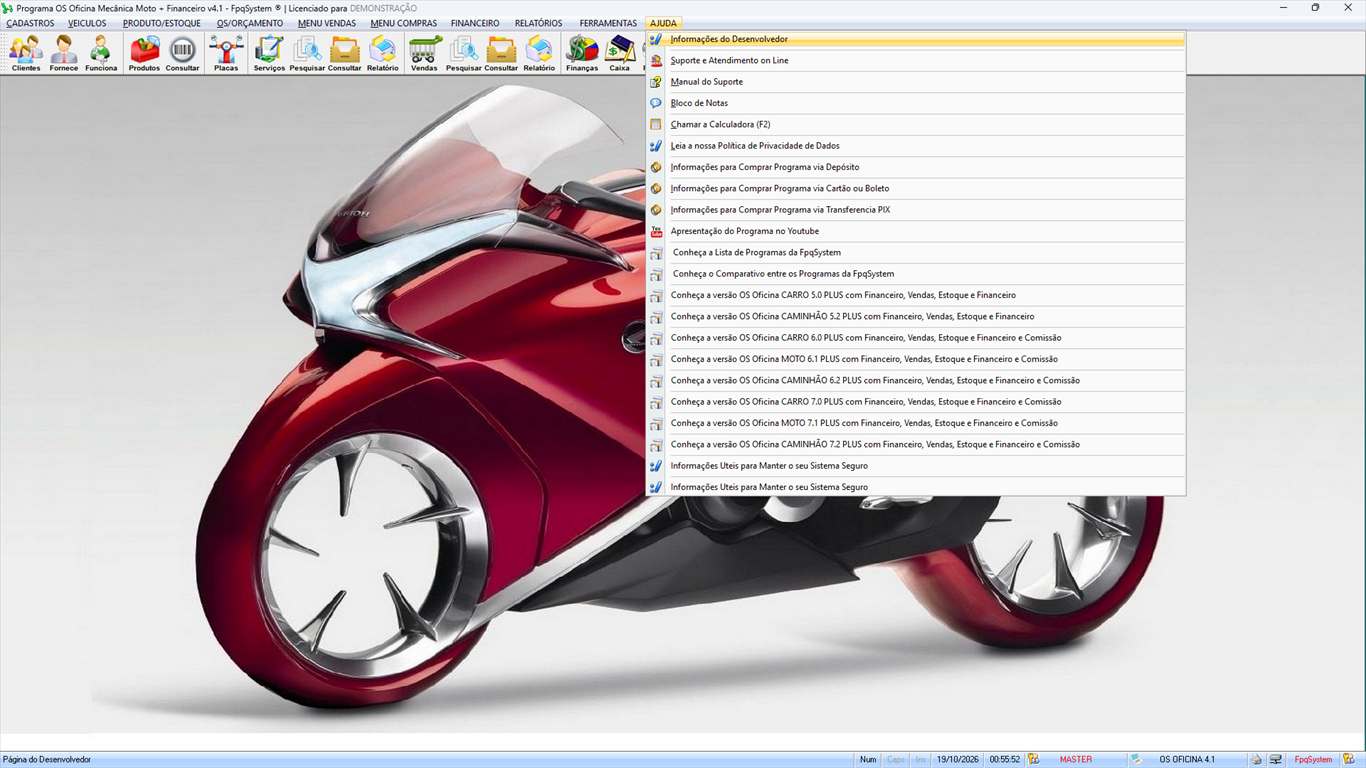Click the 19/10/2026 date in status bar
Screen dimensions: 1366x768
point(958,760)
